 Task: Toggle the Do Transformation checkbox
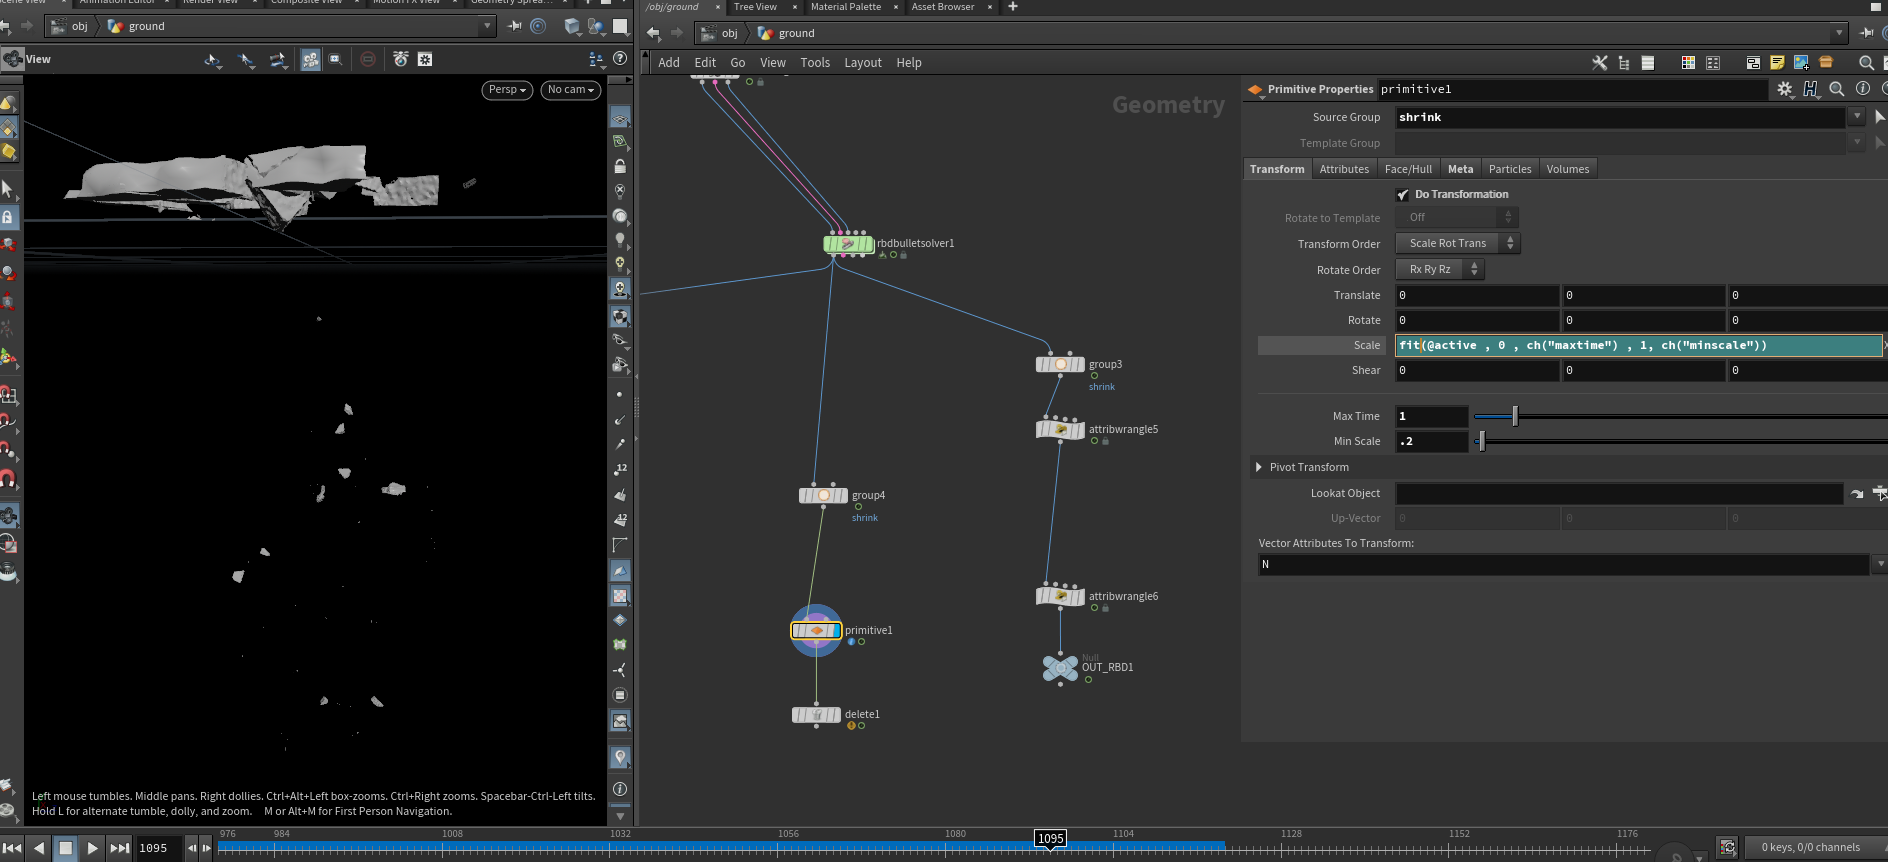[x=1402, y=195]
